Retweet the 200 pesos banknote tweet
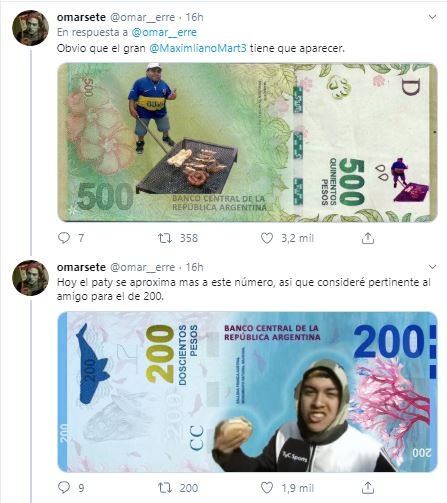Viewport: 447px width, 503px height. tap(165, 488)
